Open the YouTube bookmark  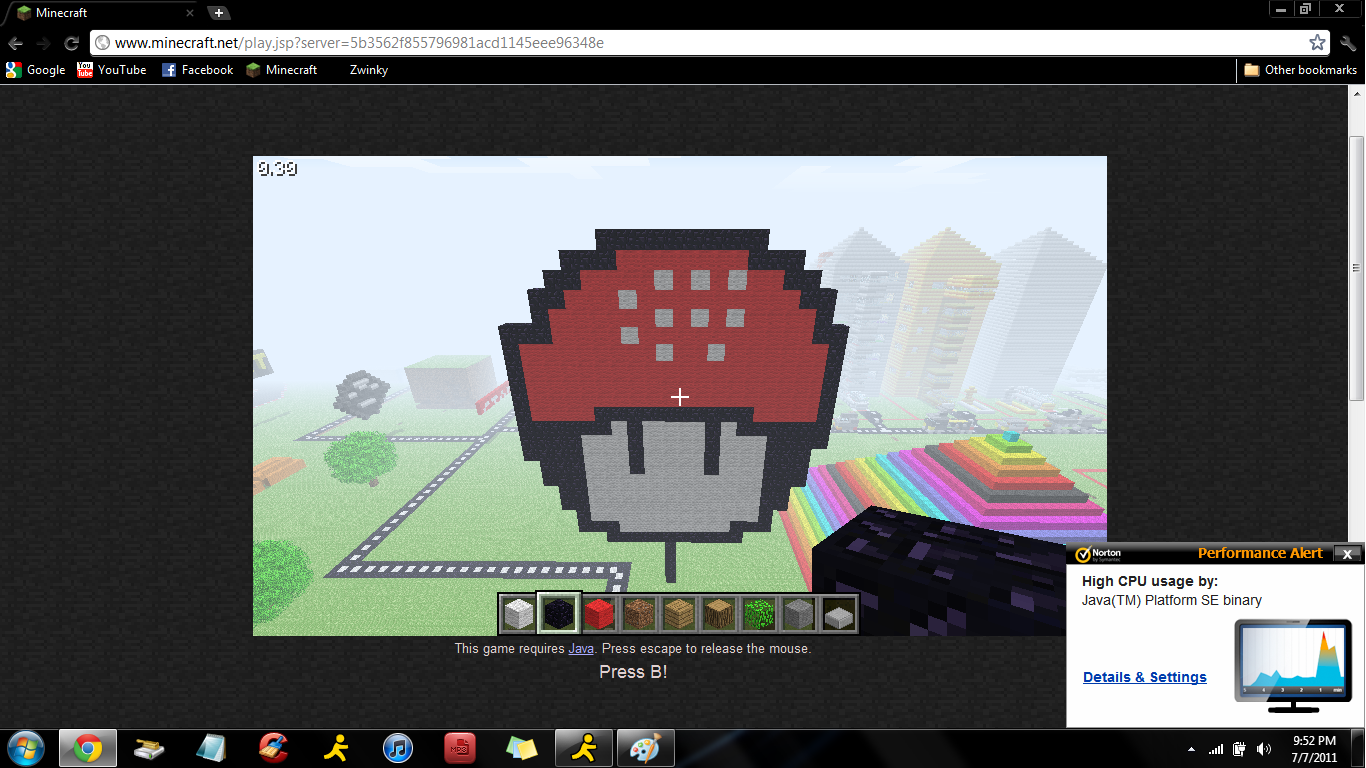[x=112, y=70]
